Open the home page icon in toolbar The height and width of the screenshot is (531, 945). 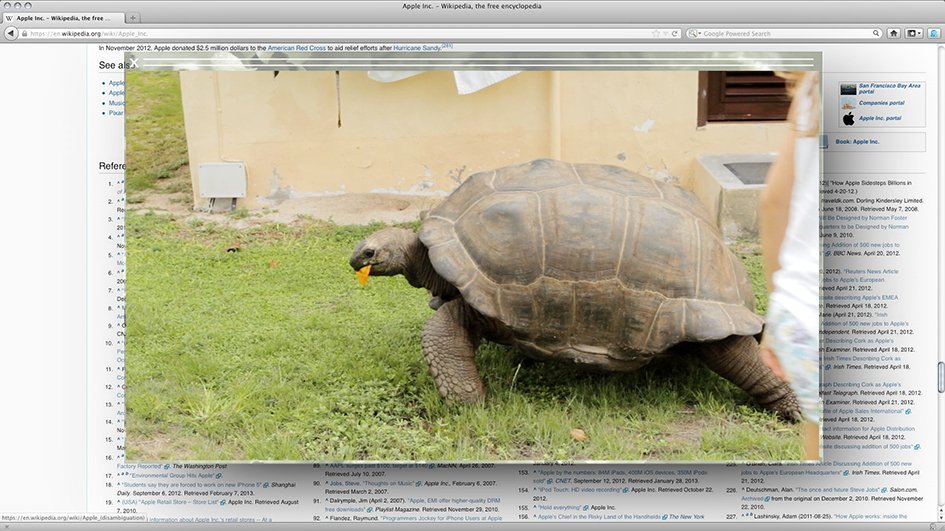[894, 33]
